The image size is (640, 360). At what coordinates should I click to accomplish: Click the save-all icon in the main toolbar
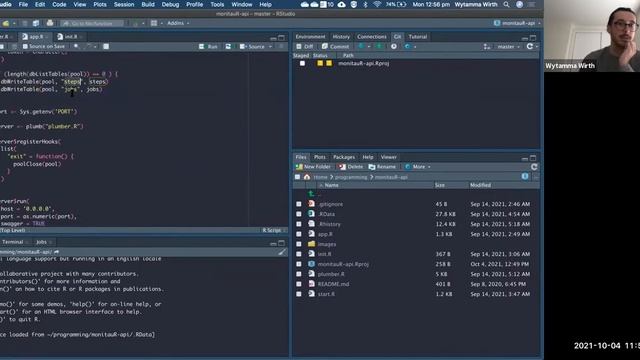click(x=36, y=23)
